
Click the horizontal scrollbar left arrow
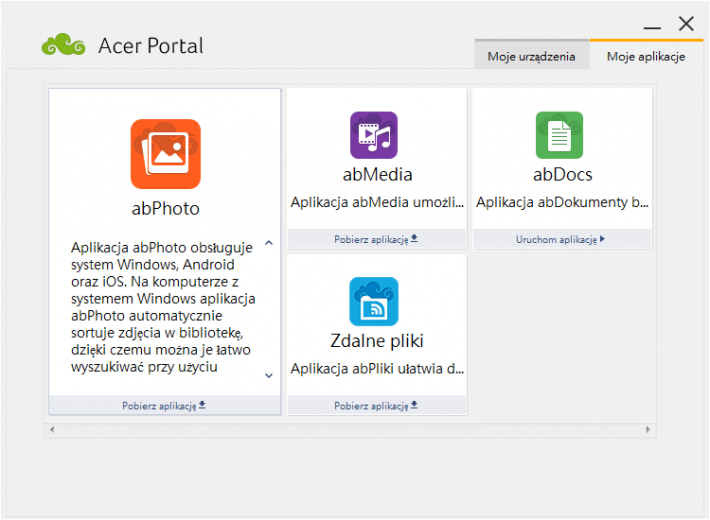52,429
